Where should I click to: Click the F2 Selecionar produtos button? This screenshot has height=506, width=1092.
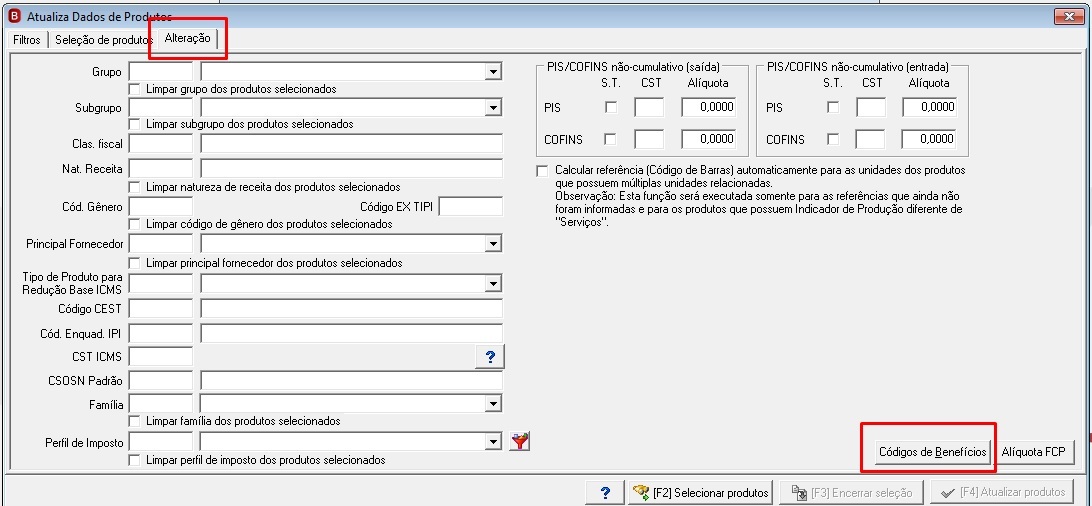(701, 492)
